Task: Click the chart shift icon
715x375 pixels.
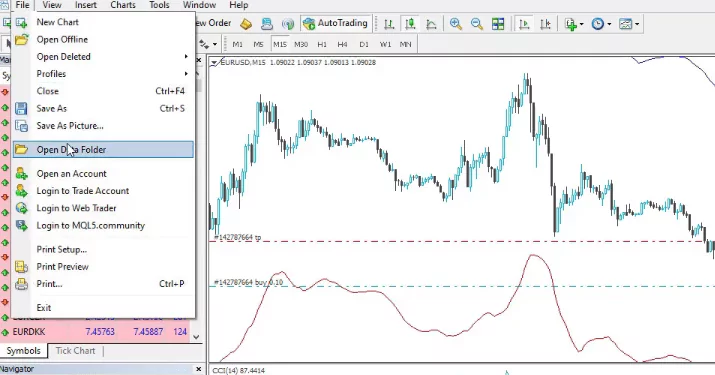Action: 545,24
